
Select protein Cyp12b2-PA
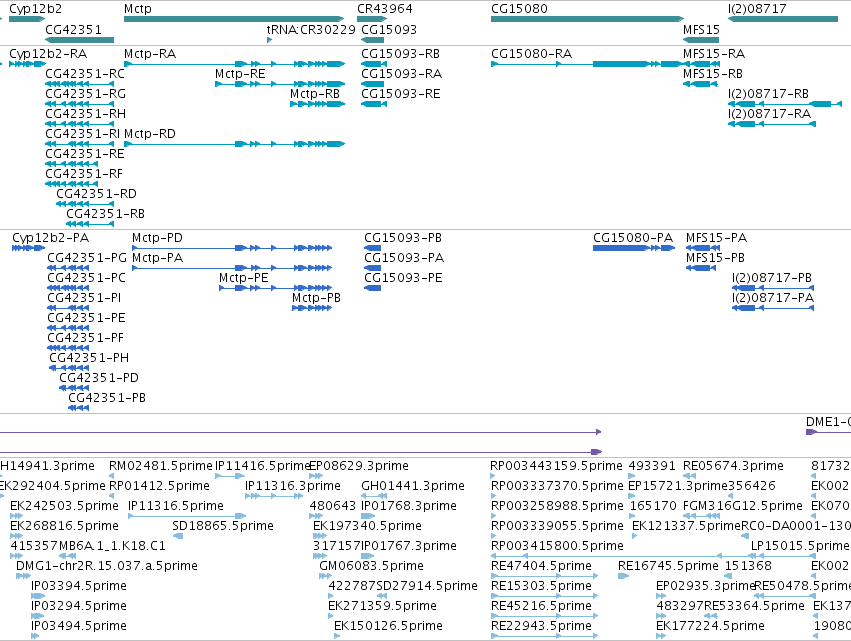[x=50, y=238]
